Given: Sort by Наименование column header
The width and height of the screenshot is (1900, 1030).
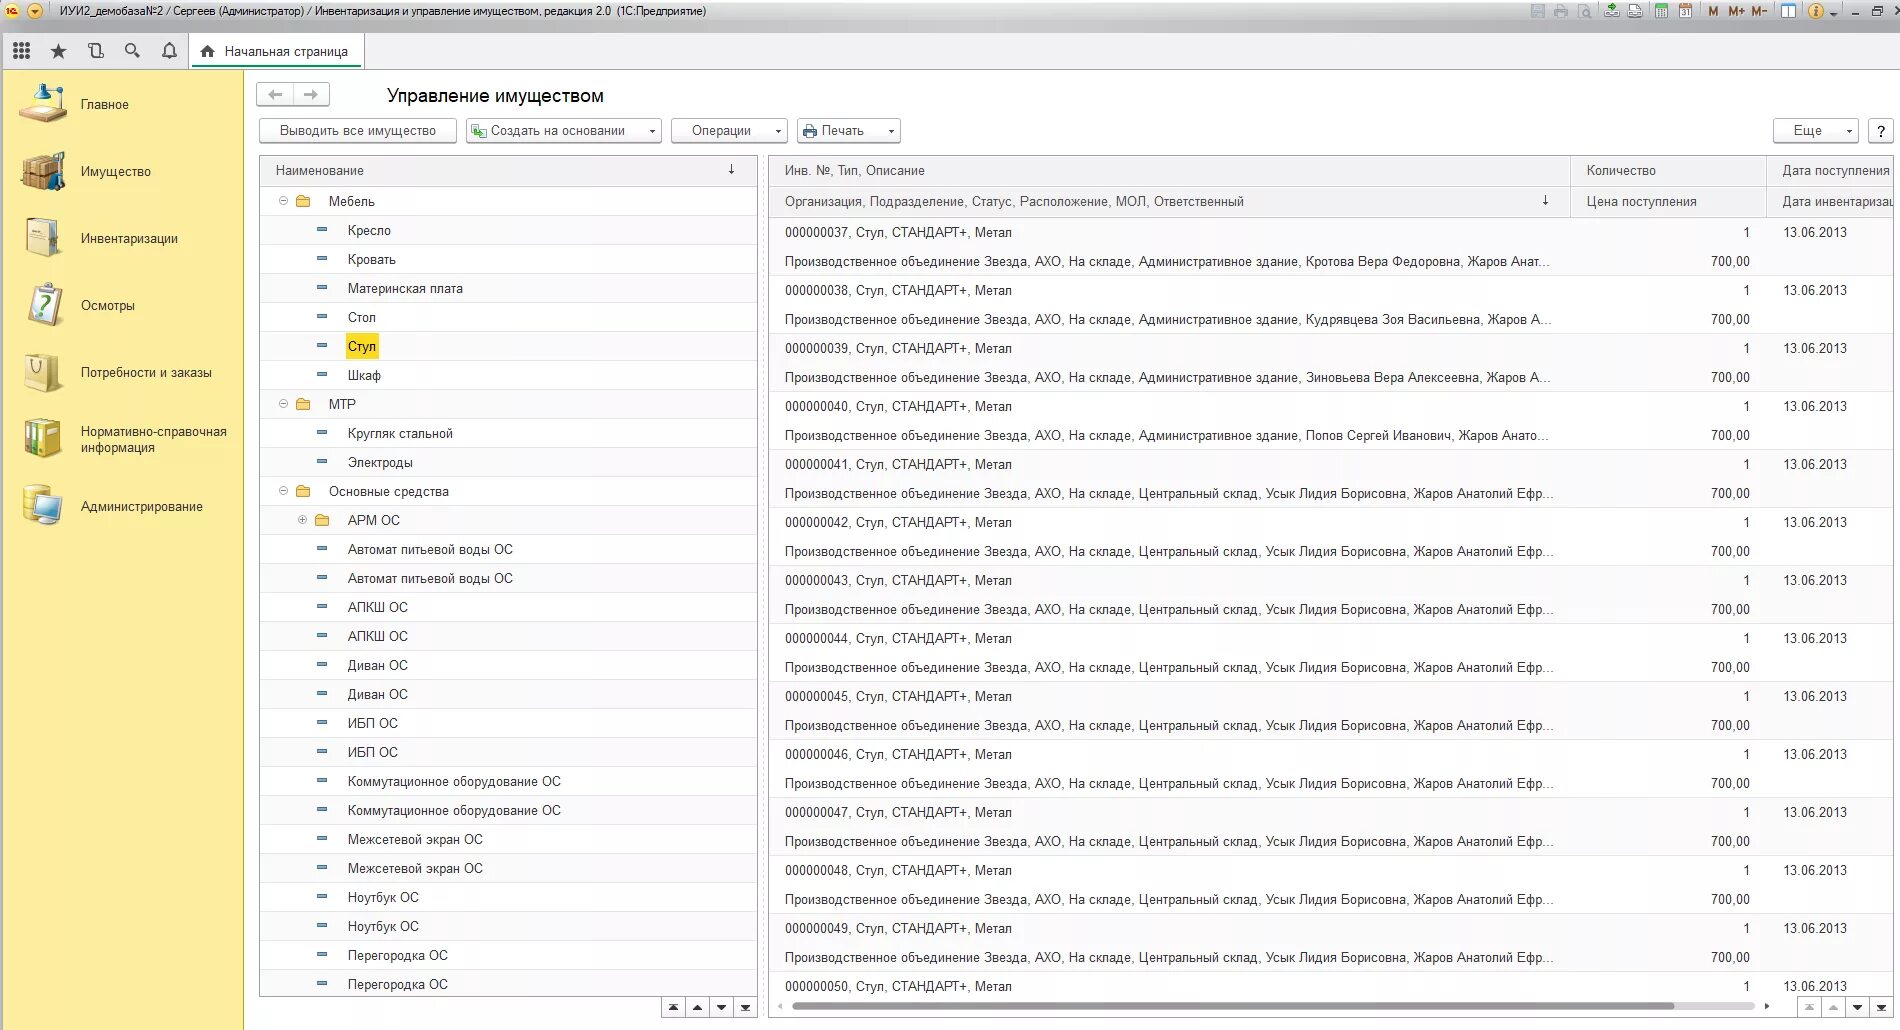Looking at the screenshot, I should point(508,171).
